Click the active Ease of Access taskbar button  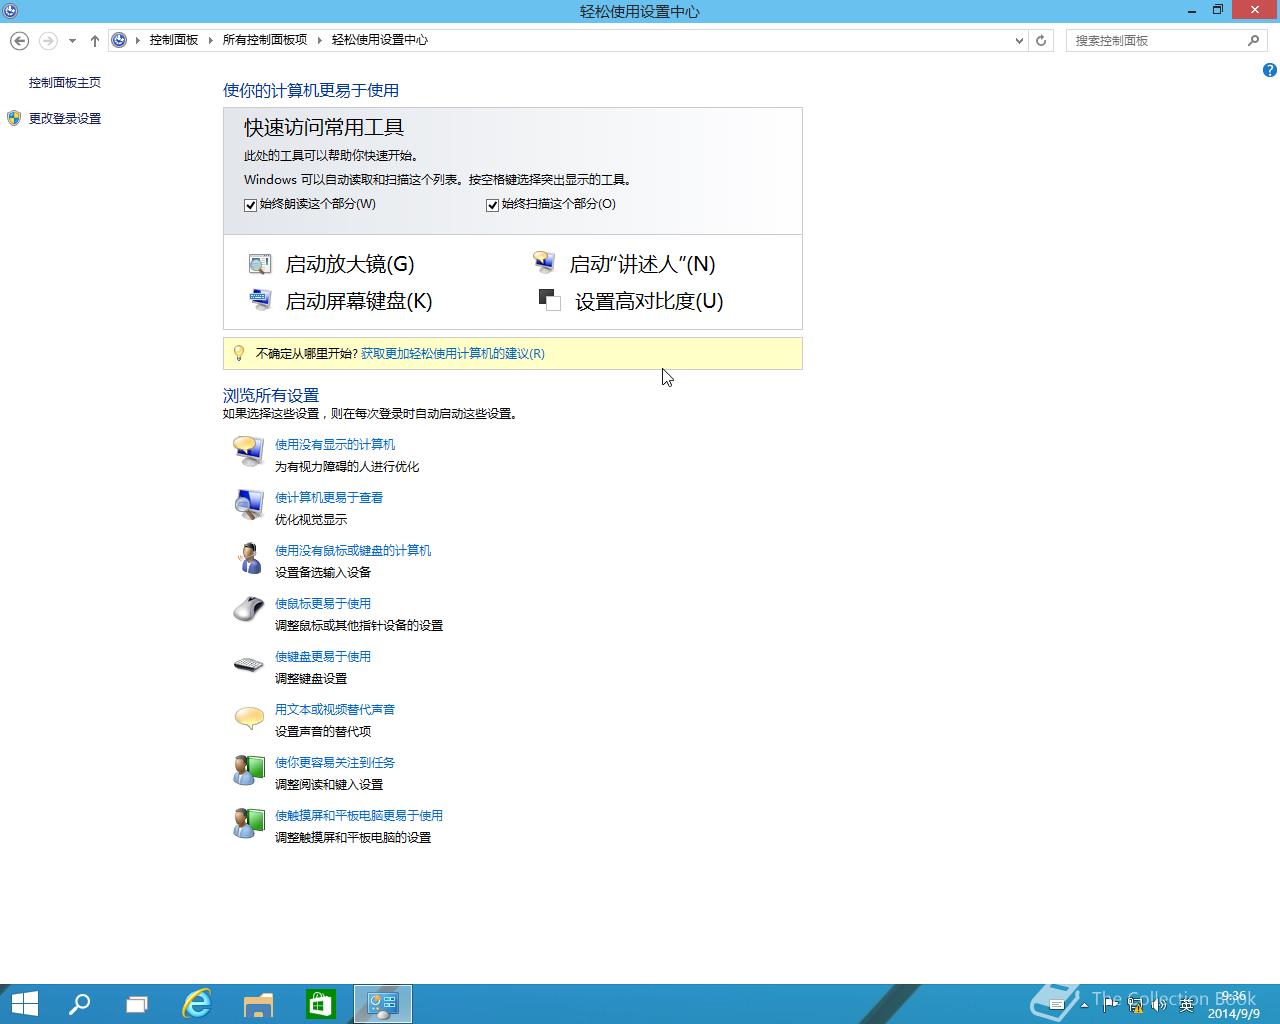[383, 1004]
